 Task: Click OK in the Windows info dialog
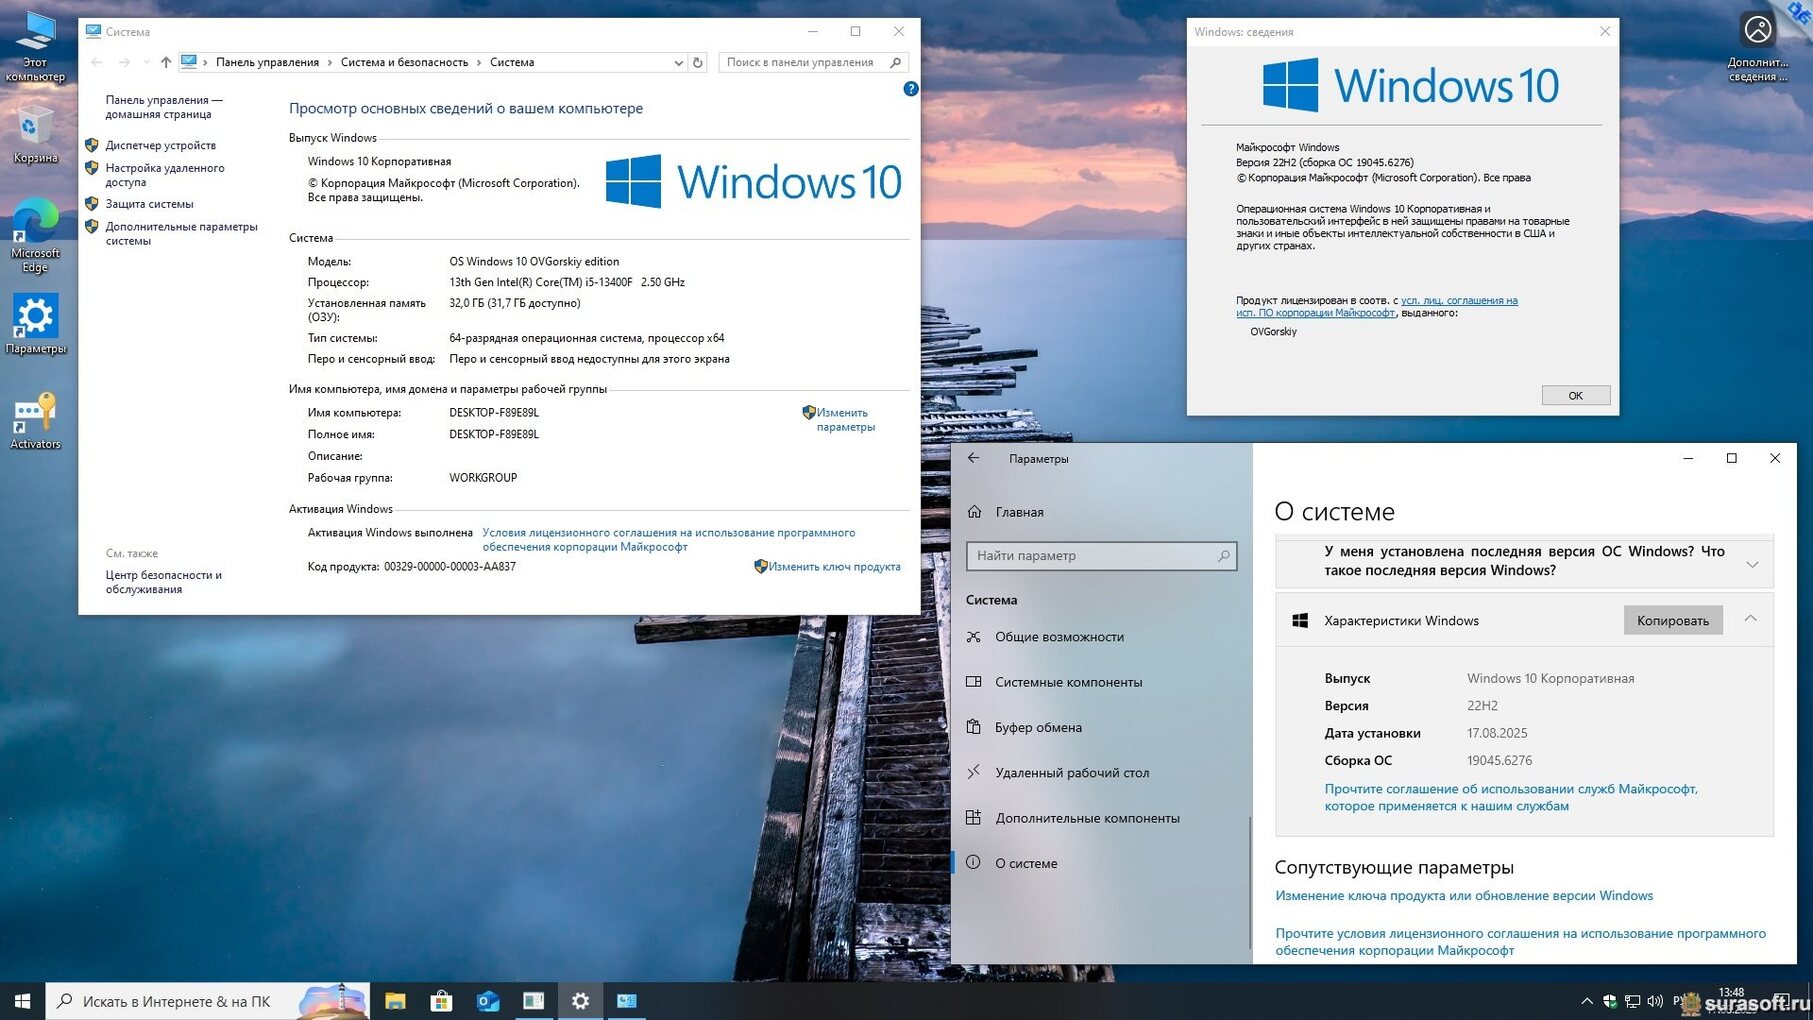tap(1575, 395)
